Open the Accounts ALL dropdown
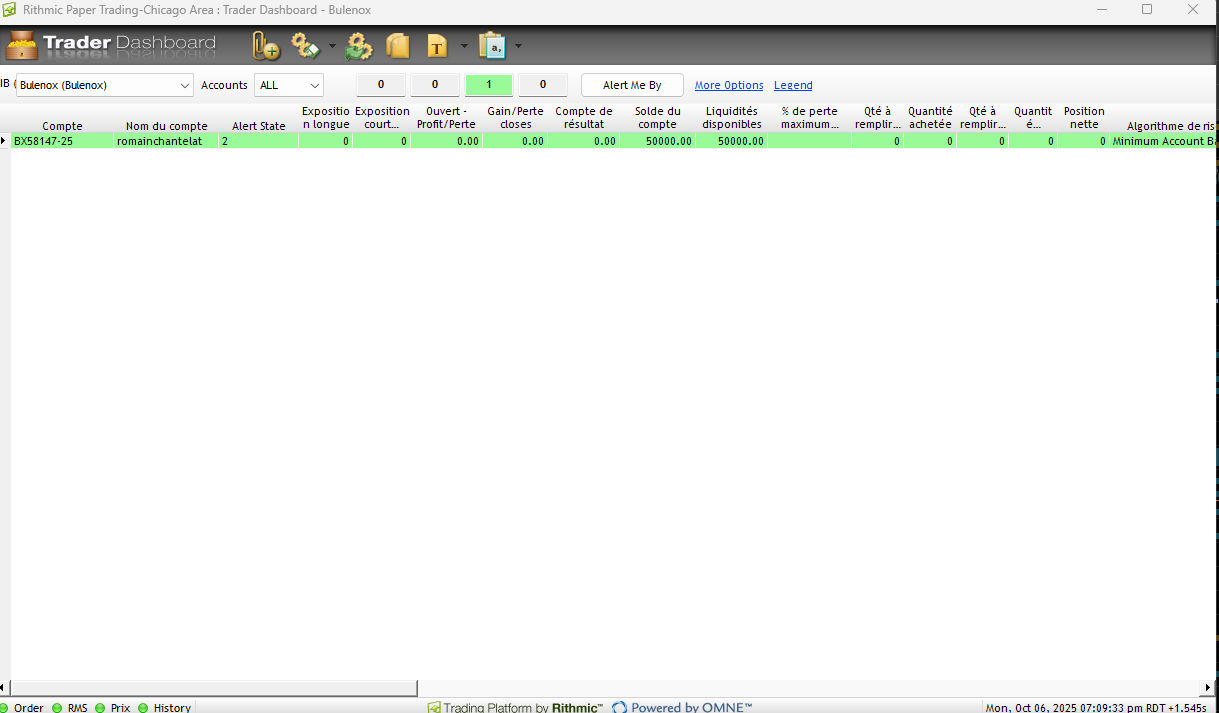This screenshot has width=1219, height=713. (x=289, y=85)
